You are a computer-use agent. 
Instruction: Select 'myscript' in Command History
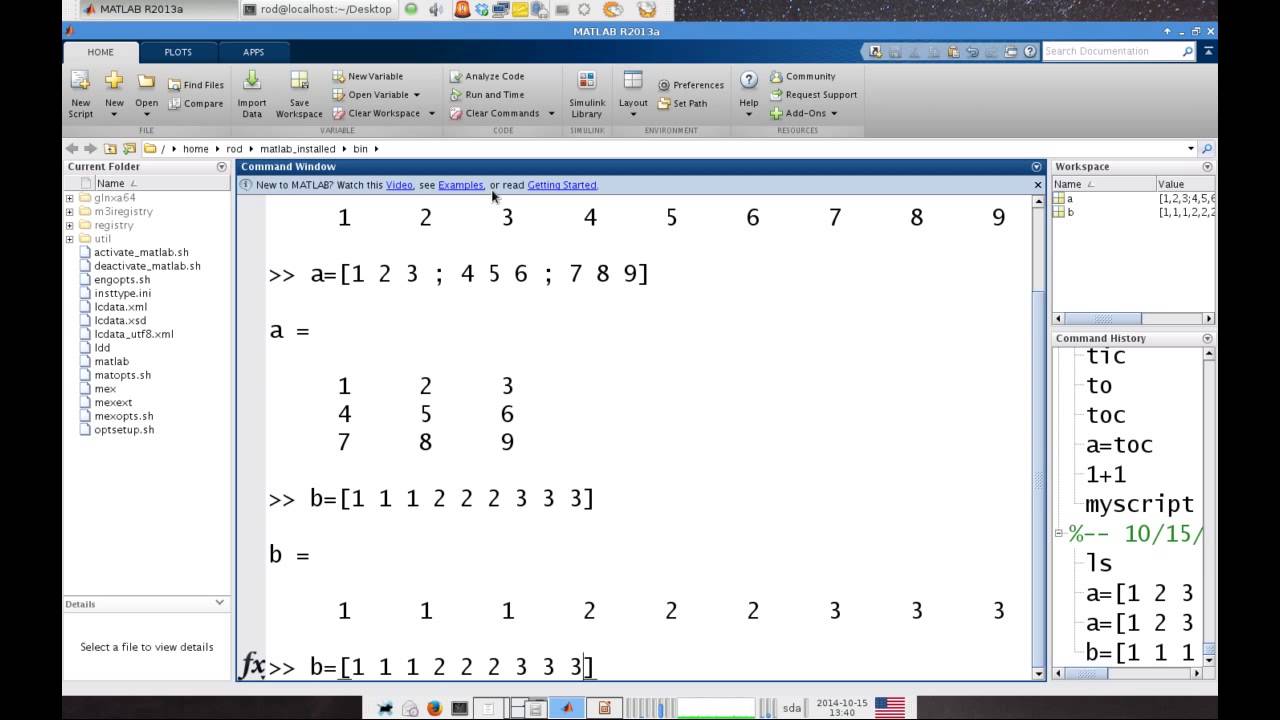click(x=1139, y=504)
